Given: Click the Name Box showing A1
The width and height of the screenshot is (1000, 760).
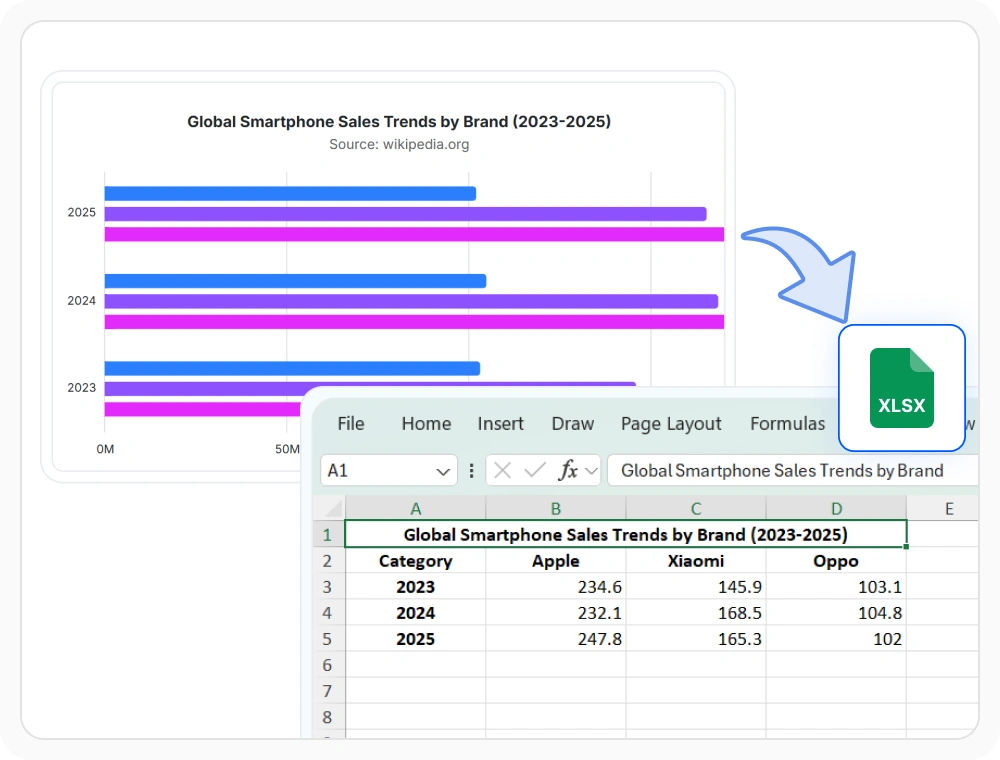Looking at the screenshot, I should [x=389, y=471].
